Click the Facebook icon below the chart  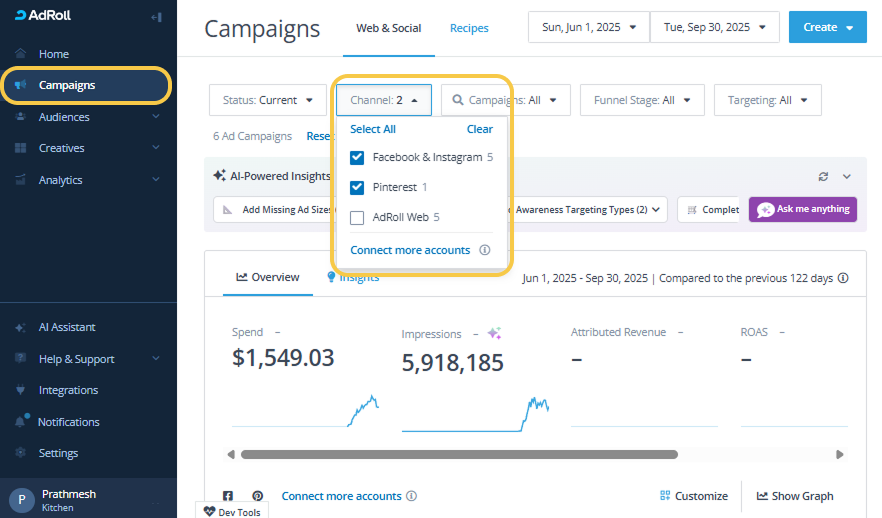click(x=228, y=496)
